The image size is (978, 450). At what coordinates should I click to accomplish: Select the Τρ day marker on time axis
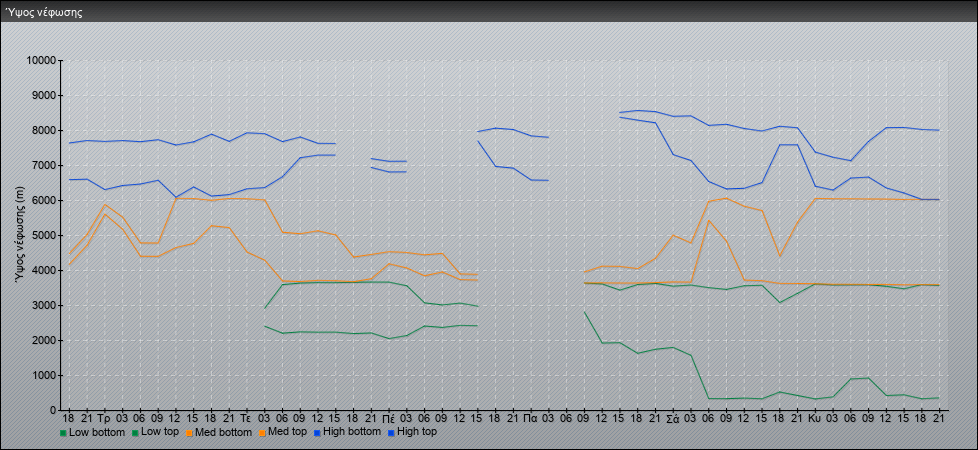point(104,418)
